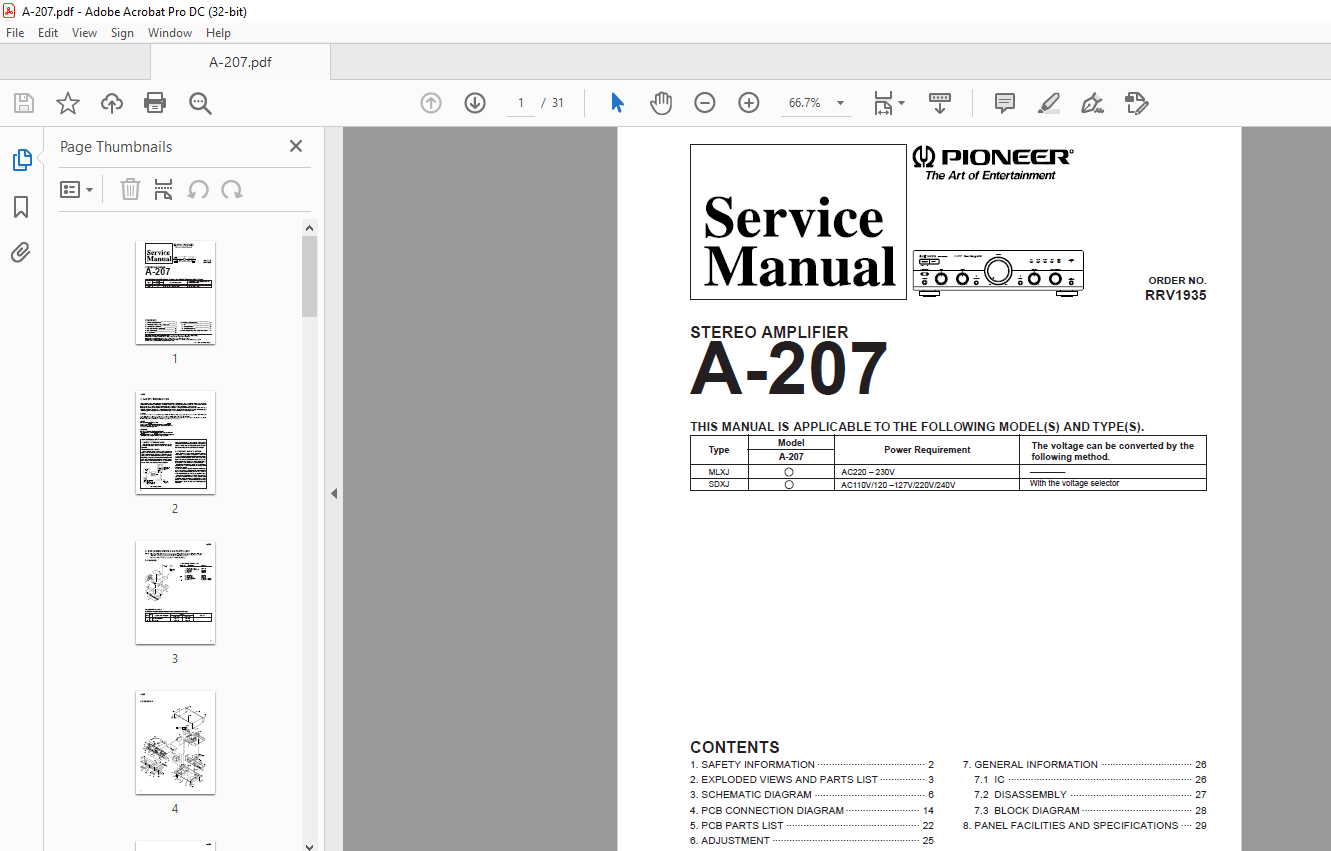The width and height of the screenshot is (1331, 851).
Task: Show Page Thumbnails panel icon
Action: pos(22,160)
